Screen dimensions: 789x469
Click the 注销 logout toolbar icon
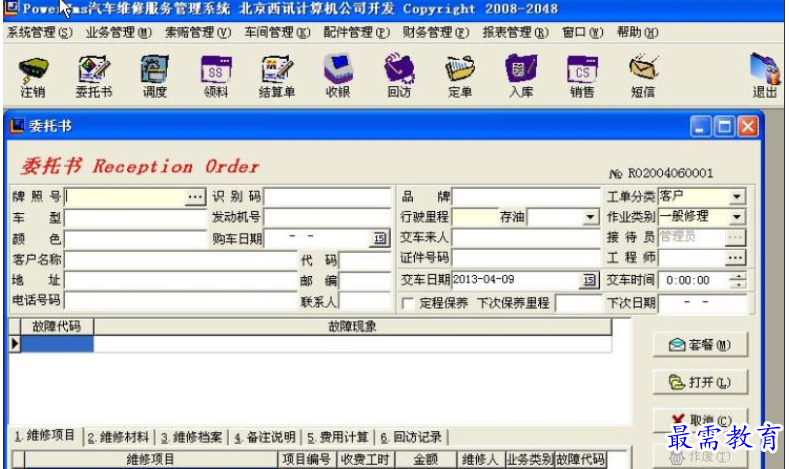[x=33, y=77]
